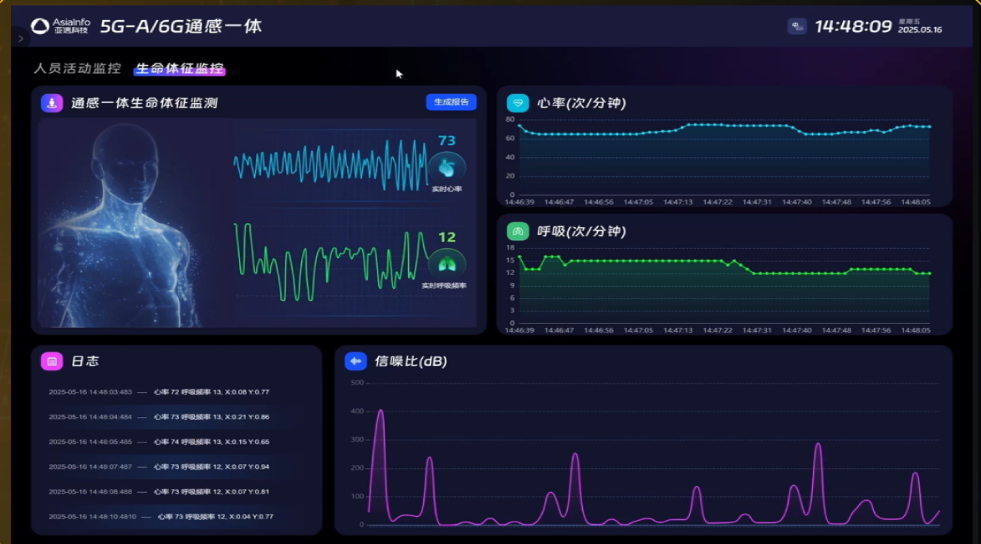This screenshot has height=544, width=981.
Task: Click the 生成报告 generate report button
Action: (451, 102)
